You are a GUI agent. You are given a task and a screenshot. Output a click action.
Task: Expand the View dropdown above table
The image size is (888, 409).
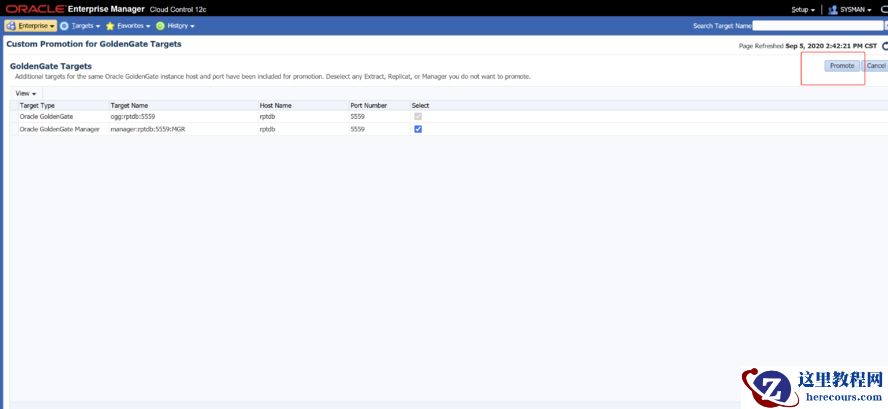pyautogui.click(x=26, y=93)
